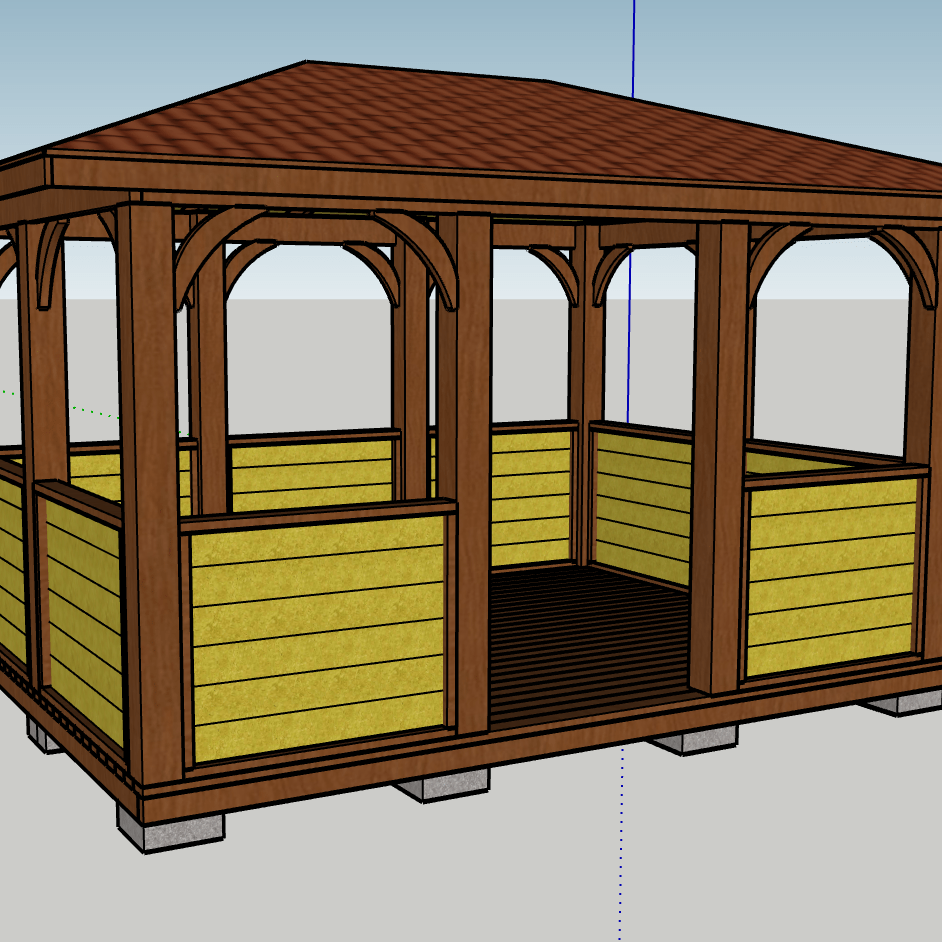Click the wooden post just right of entrance
The height and width of the screenshot is (942, 942).
[720, 460]
